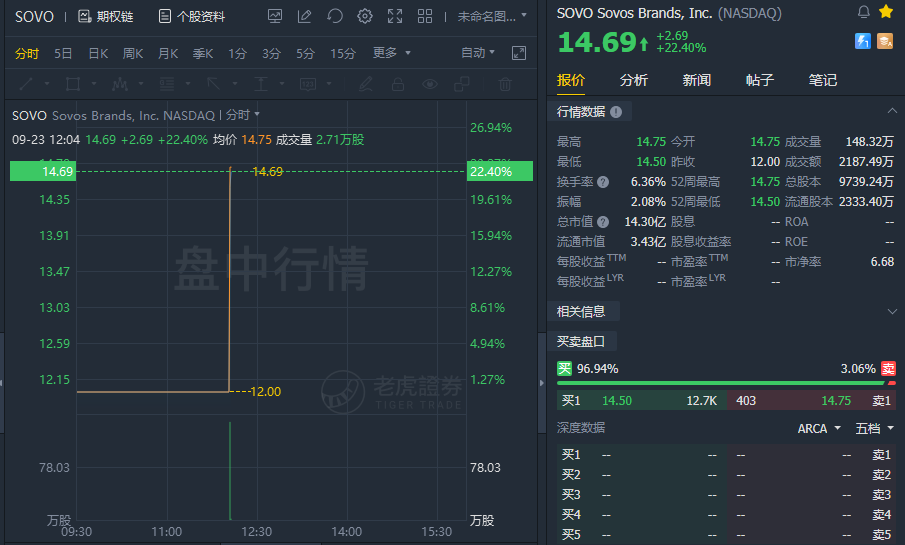
Task: Select the Fibonacci levels drawing tool
Action: click(167, 84)
